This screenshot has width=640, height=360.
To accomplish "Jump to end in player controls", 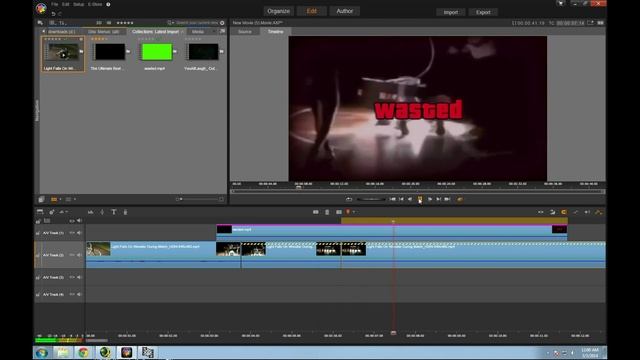I will 447,199.
